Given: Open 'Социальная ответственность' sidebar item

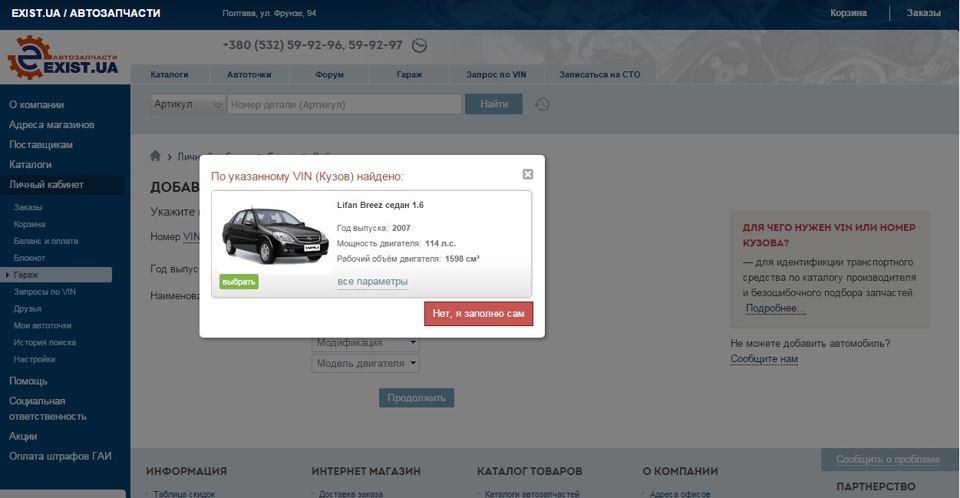Looking at the screenshot, I should tap(47, 409).
